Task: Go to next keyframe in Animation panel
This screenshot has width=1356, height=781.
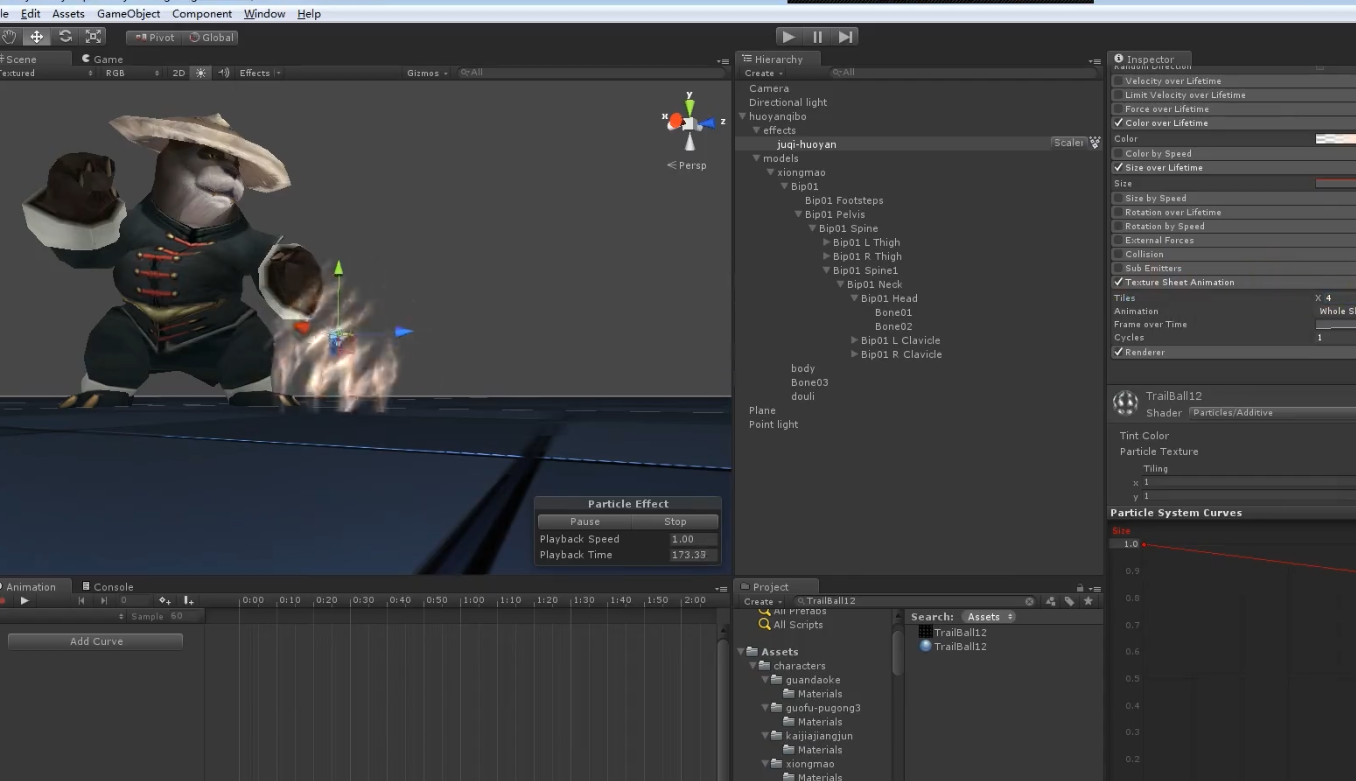Action: (104, 601)
